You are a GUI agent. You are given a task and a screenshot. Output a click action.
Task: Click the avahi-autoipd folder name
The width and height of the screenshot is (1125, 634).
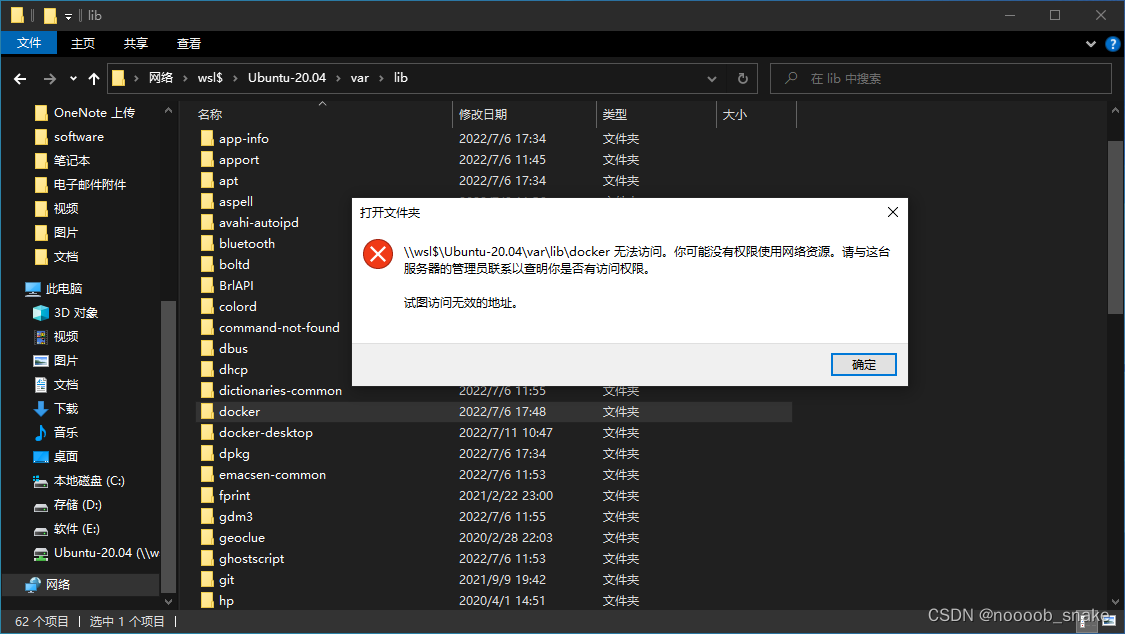pos(258,222)
